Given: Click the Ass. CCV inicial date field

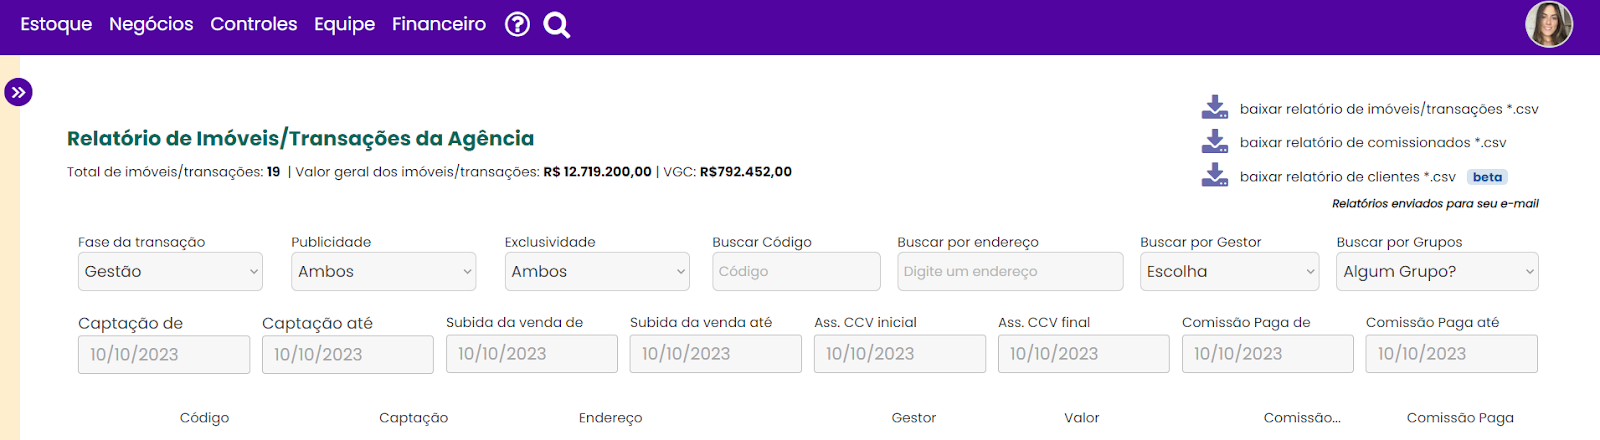Looking at the screenshot, I should point(900,353).
